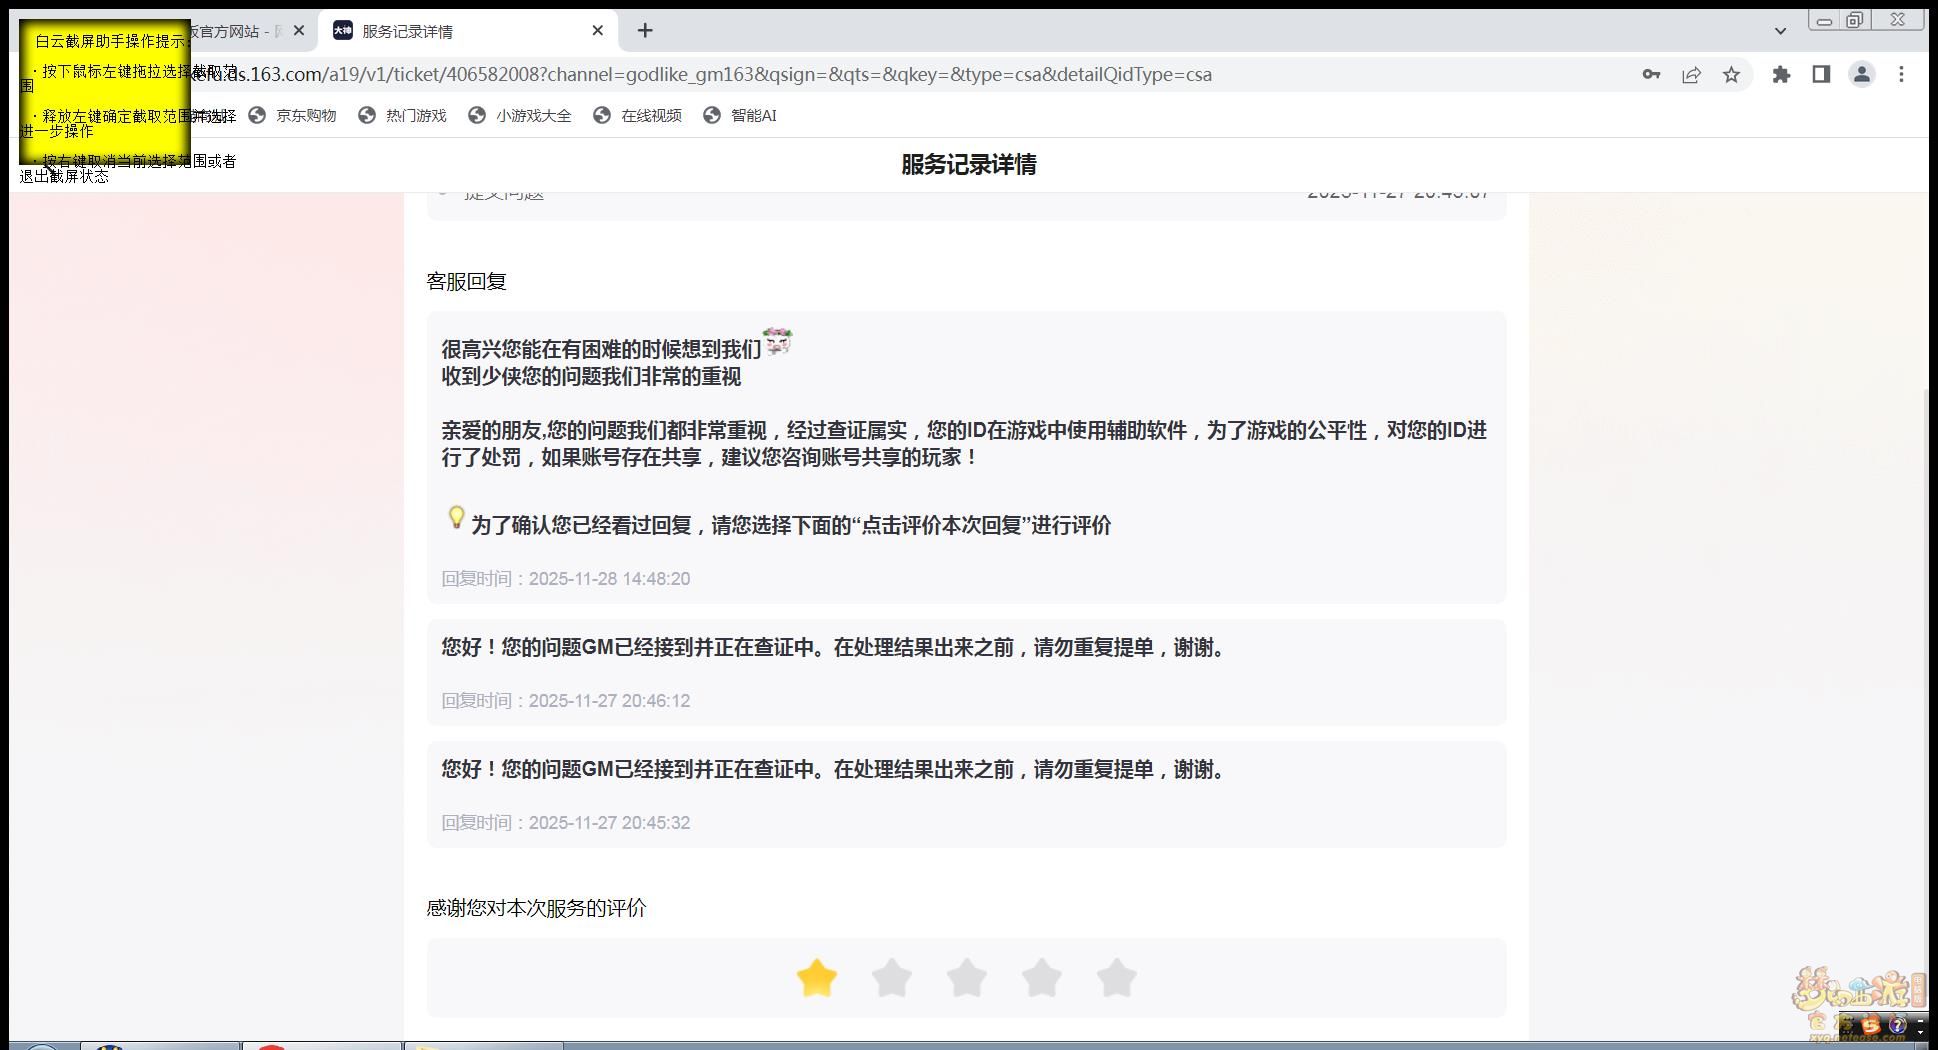Open a new browser tab
1938x1050 pixels.
pos(645,31)
